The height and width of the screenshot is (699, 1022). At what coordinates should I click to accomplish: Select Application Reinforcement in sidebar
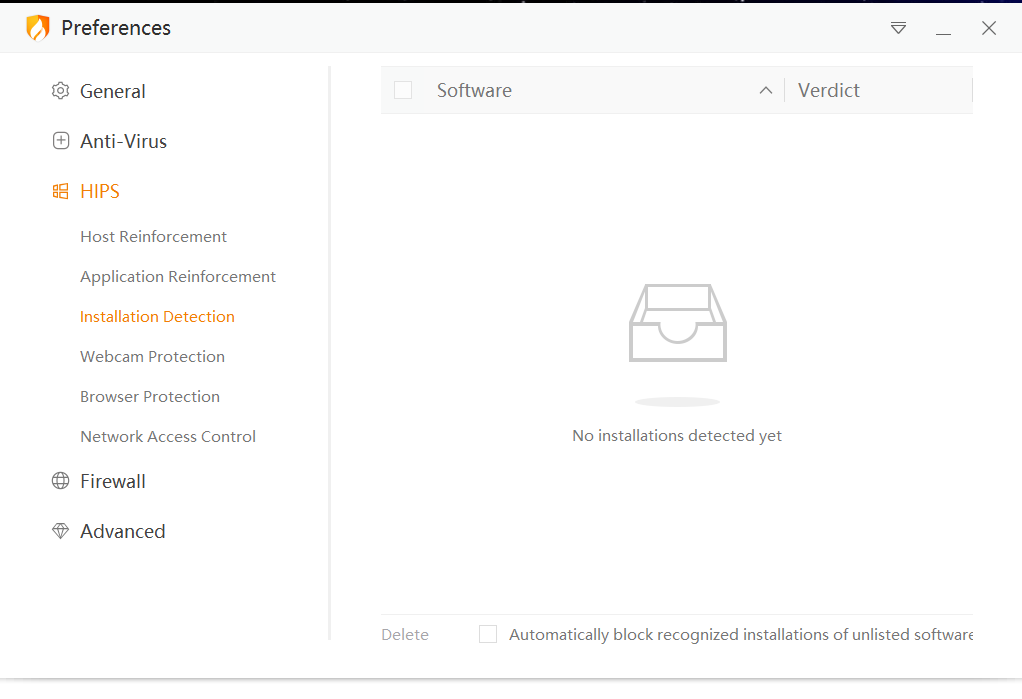pyautogui.click(x=178, y=276)
